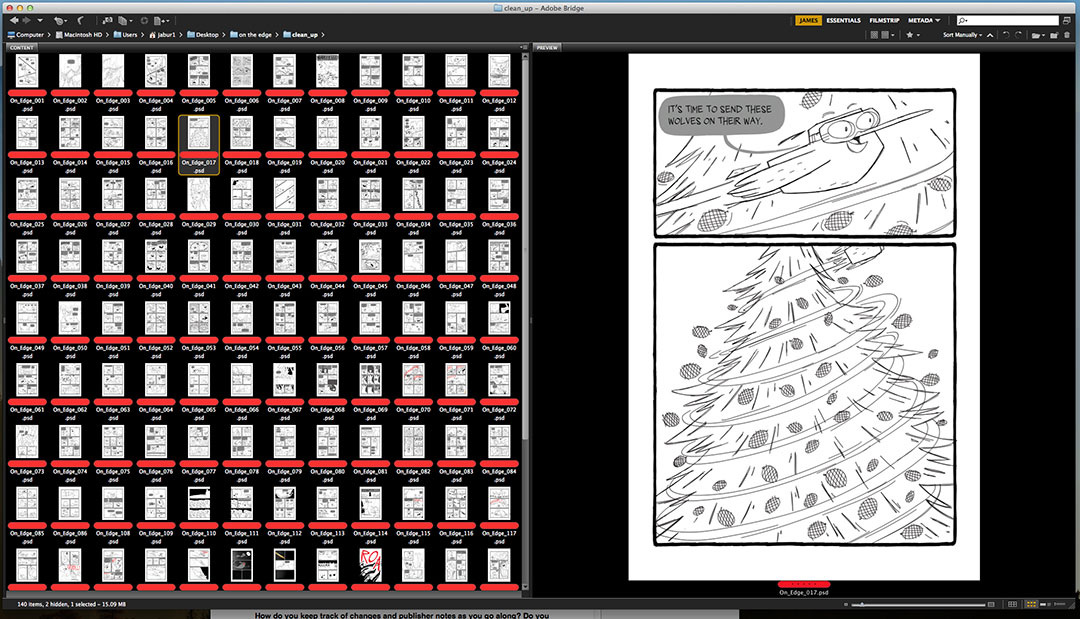Switch to the ESSENTIALS workspace
This screenshot has width=1080, height=619.
tap(843, 20)
